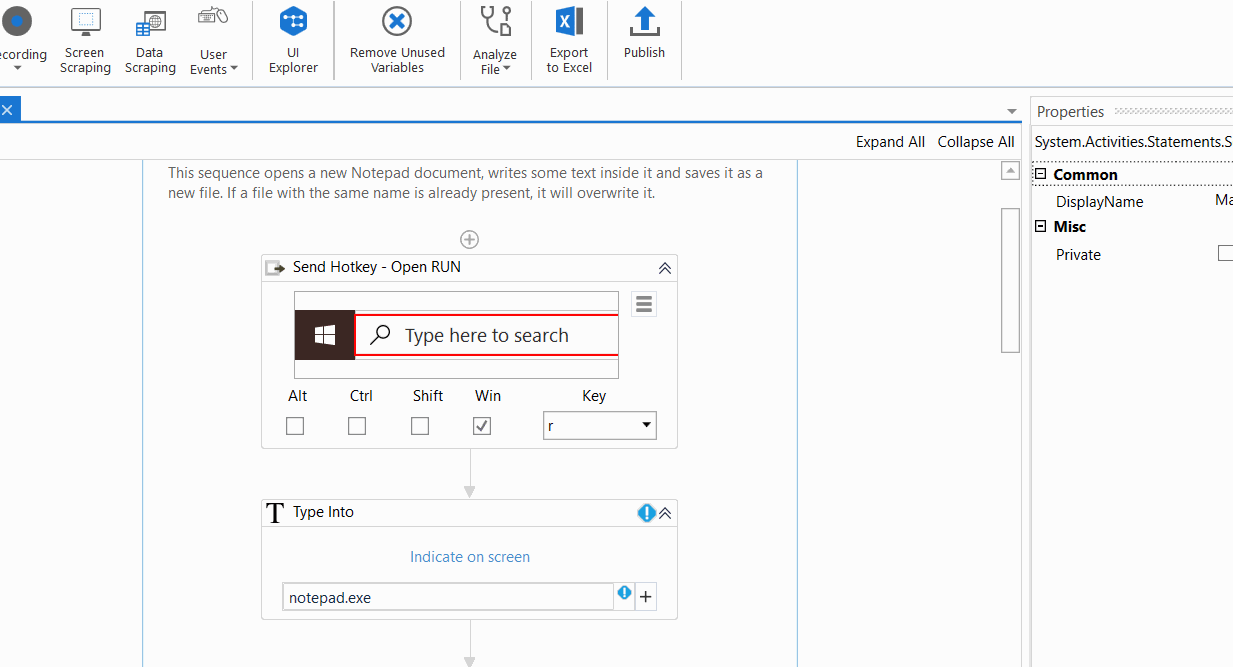This screenshot has width=1233, height=667.
Task: Collapse the Send Hotkey activity
Action: point(664,268)
